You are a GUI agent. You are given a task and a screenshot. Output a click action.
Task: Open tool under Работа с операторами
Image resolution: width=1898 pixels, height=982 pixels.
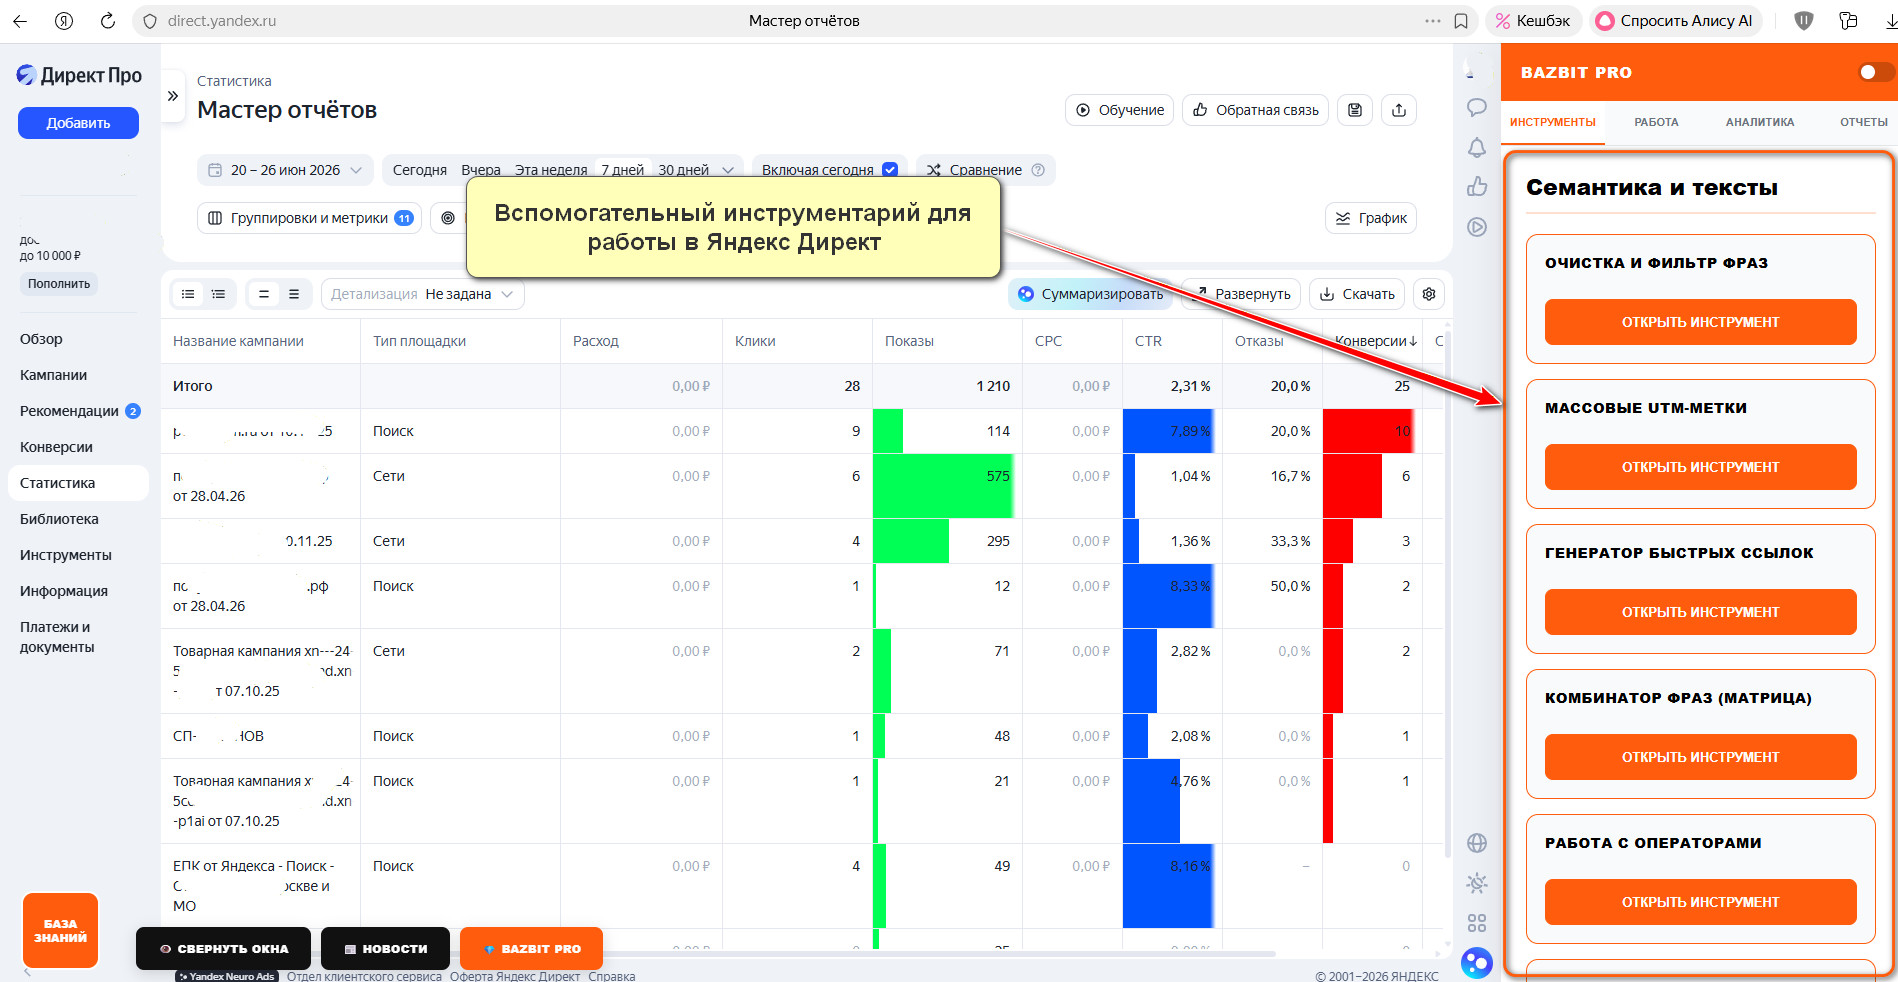click(1700, 902)
